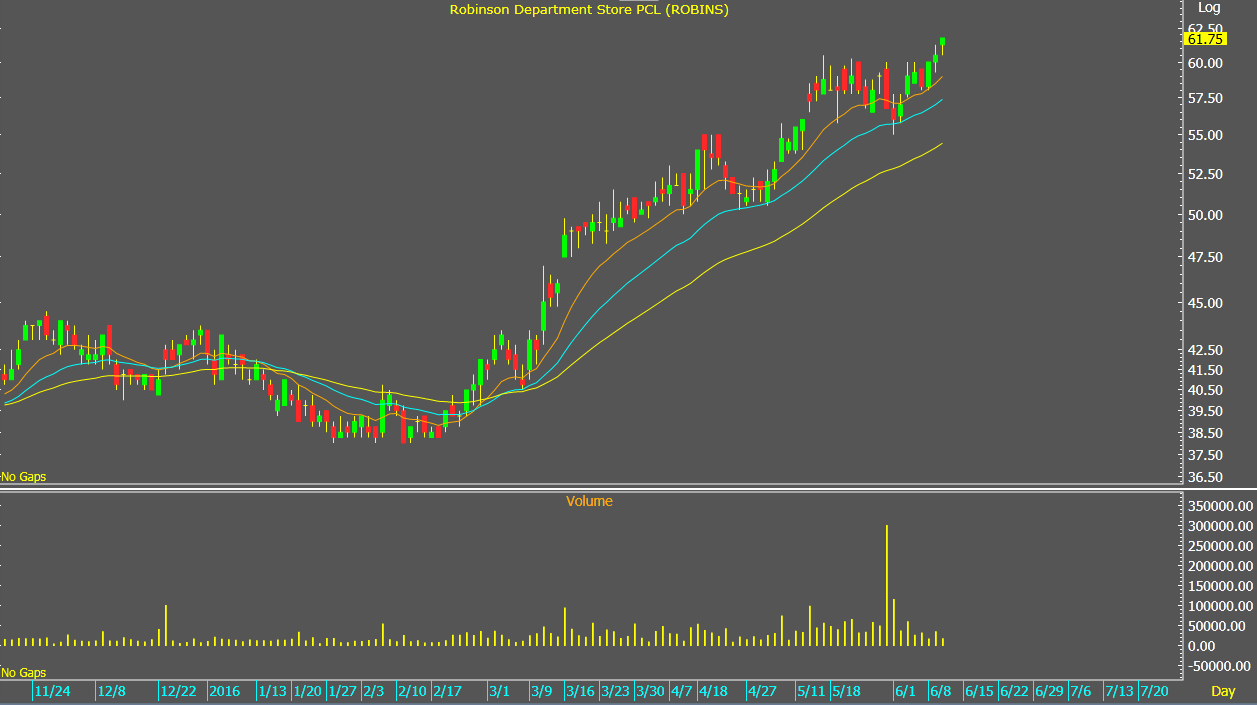Click the 5/11 date on time axis
This screenshot has height=705, width=1257.
pos(811,691)
